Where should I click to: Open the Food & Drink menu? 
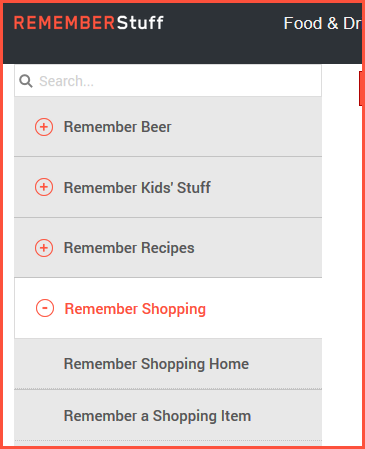point(322,23)
